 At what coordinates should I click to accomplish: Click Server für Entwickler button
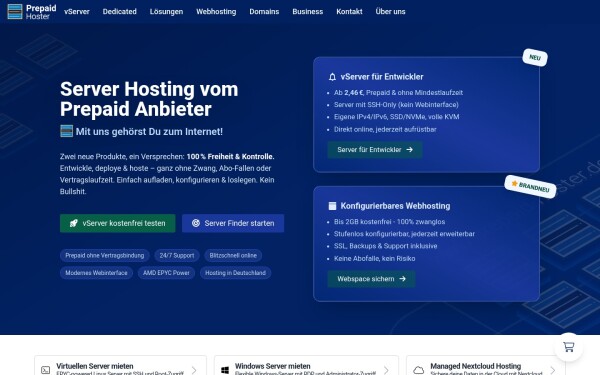pyautogui.click(x=375, y=150)
